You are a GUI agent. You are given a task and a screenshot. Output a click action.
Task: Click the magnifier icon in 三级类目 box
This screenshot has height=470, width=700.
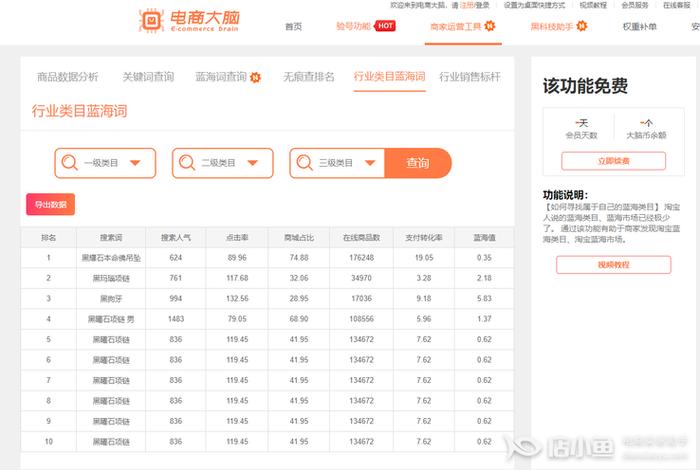[x=304, y=162]
